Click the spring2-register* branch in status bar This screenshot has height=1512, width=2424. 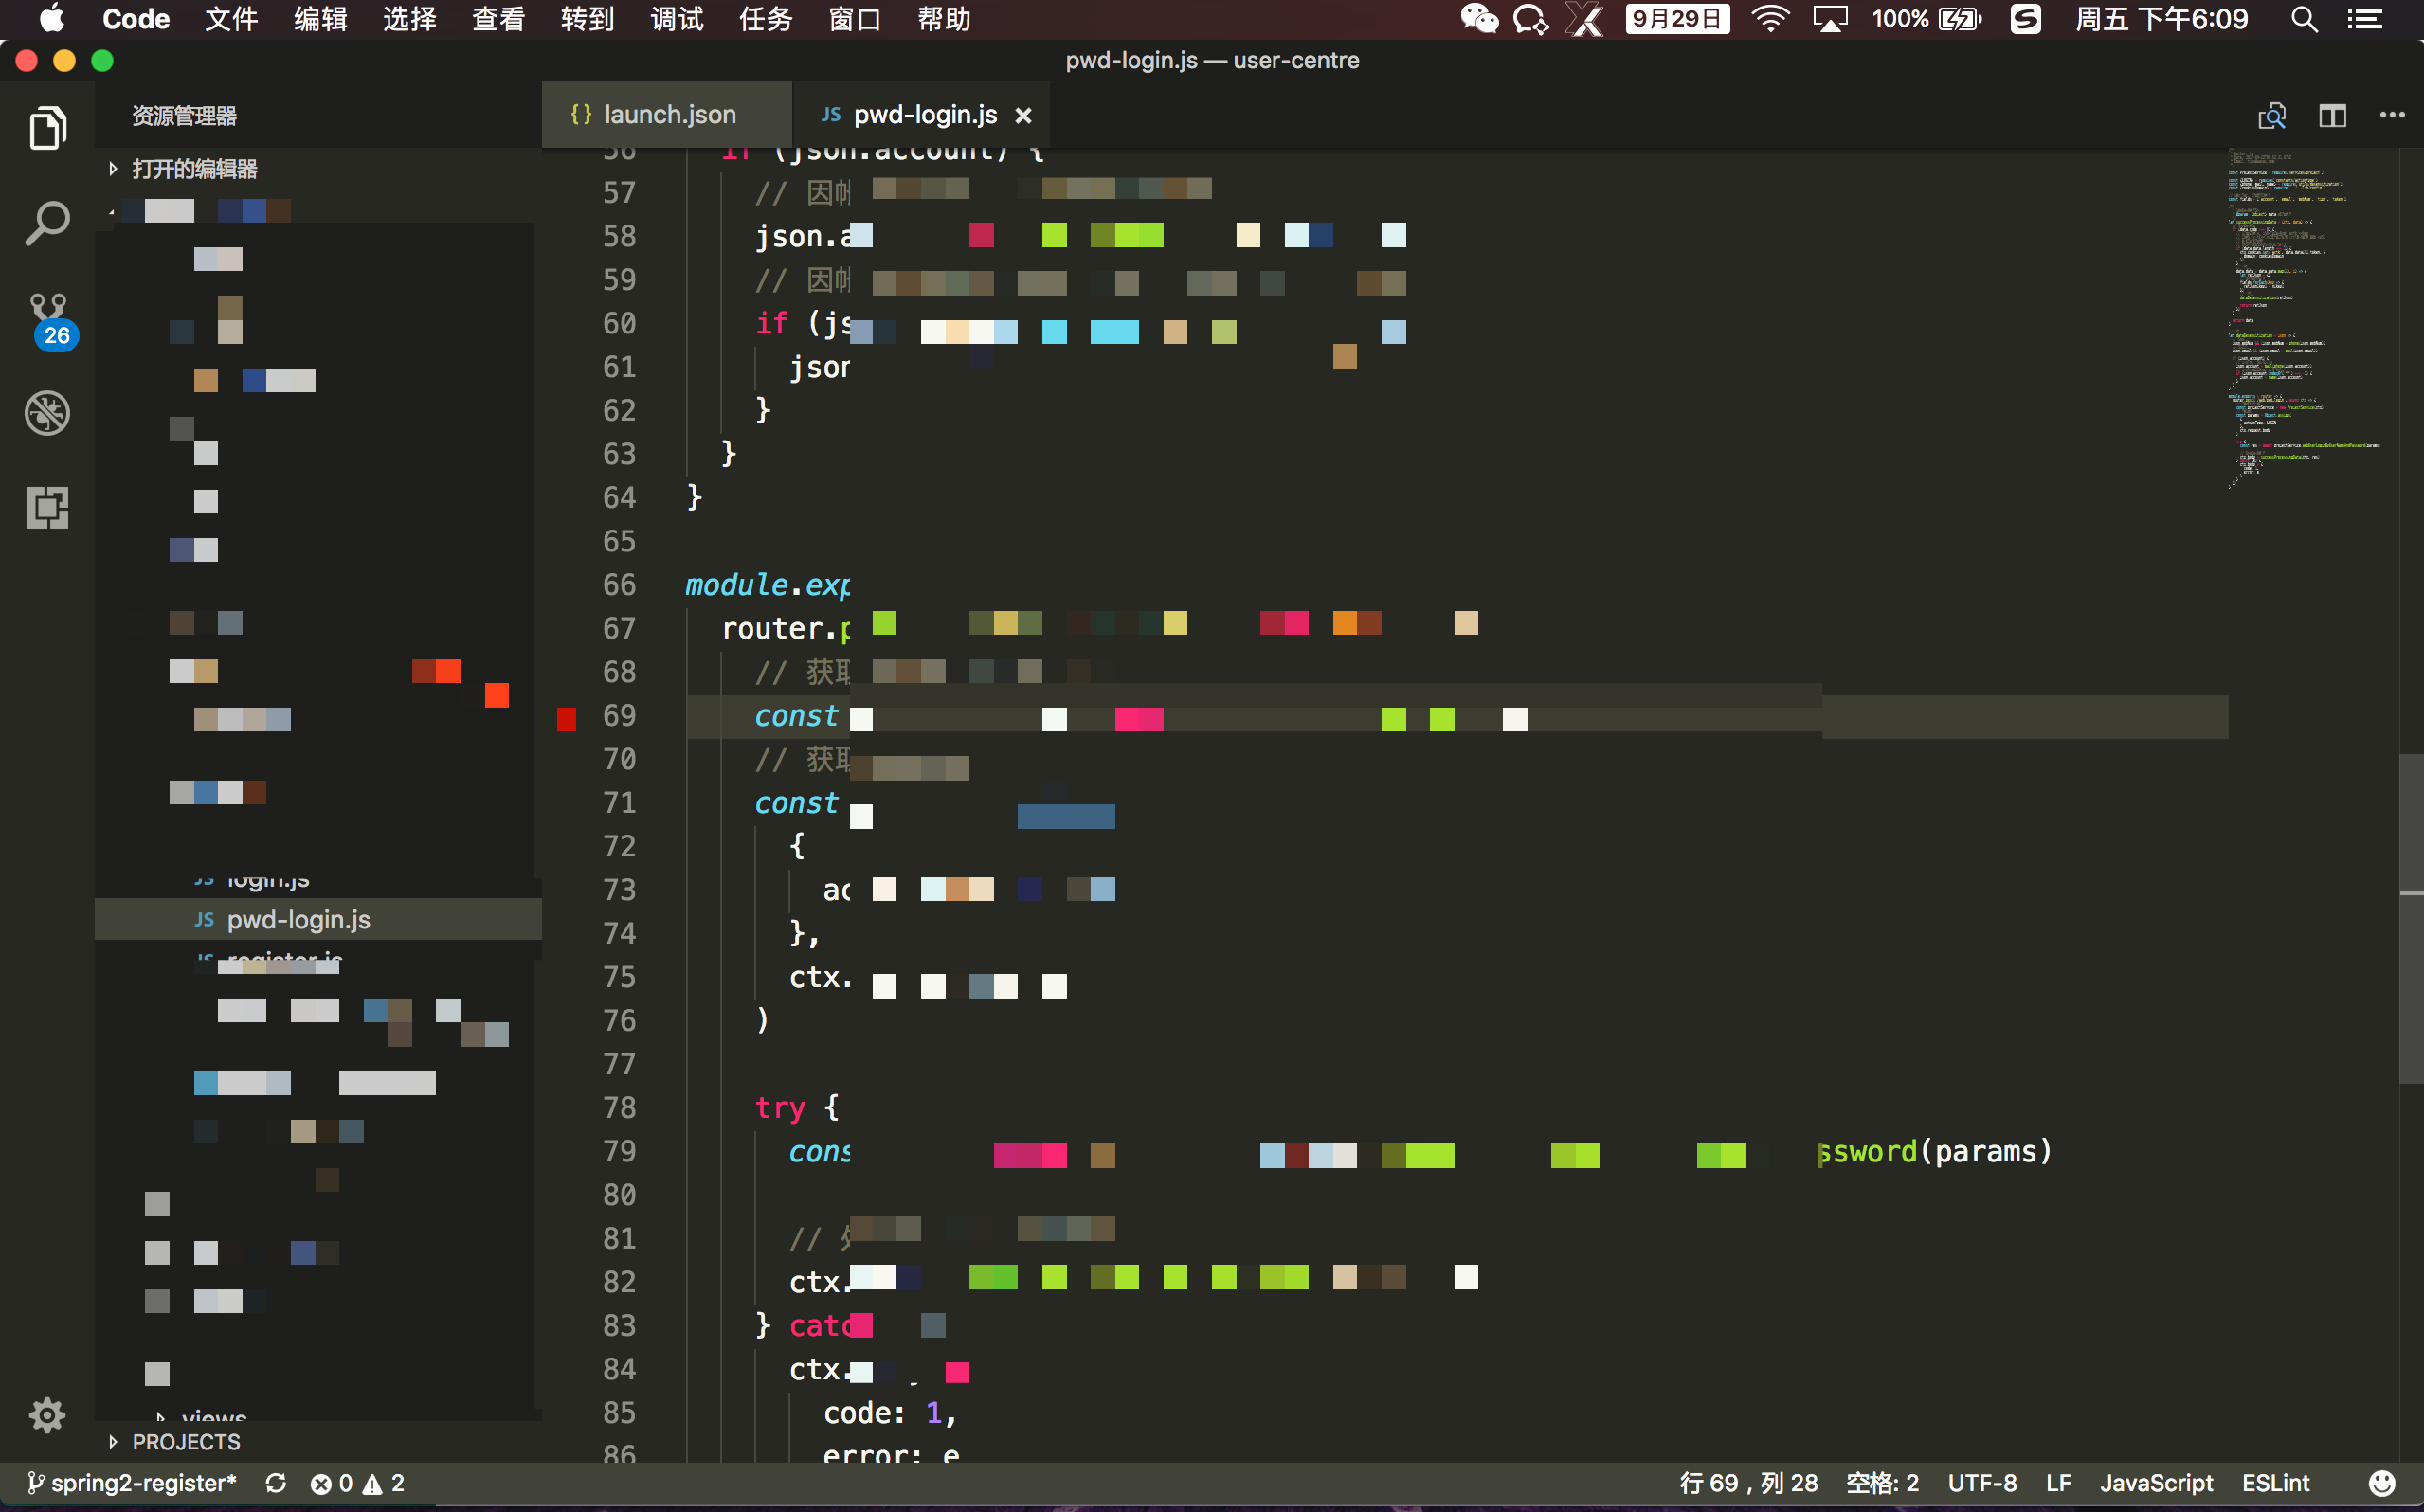click(132, 1483)
